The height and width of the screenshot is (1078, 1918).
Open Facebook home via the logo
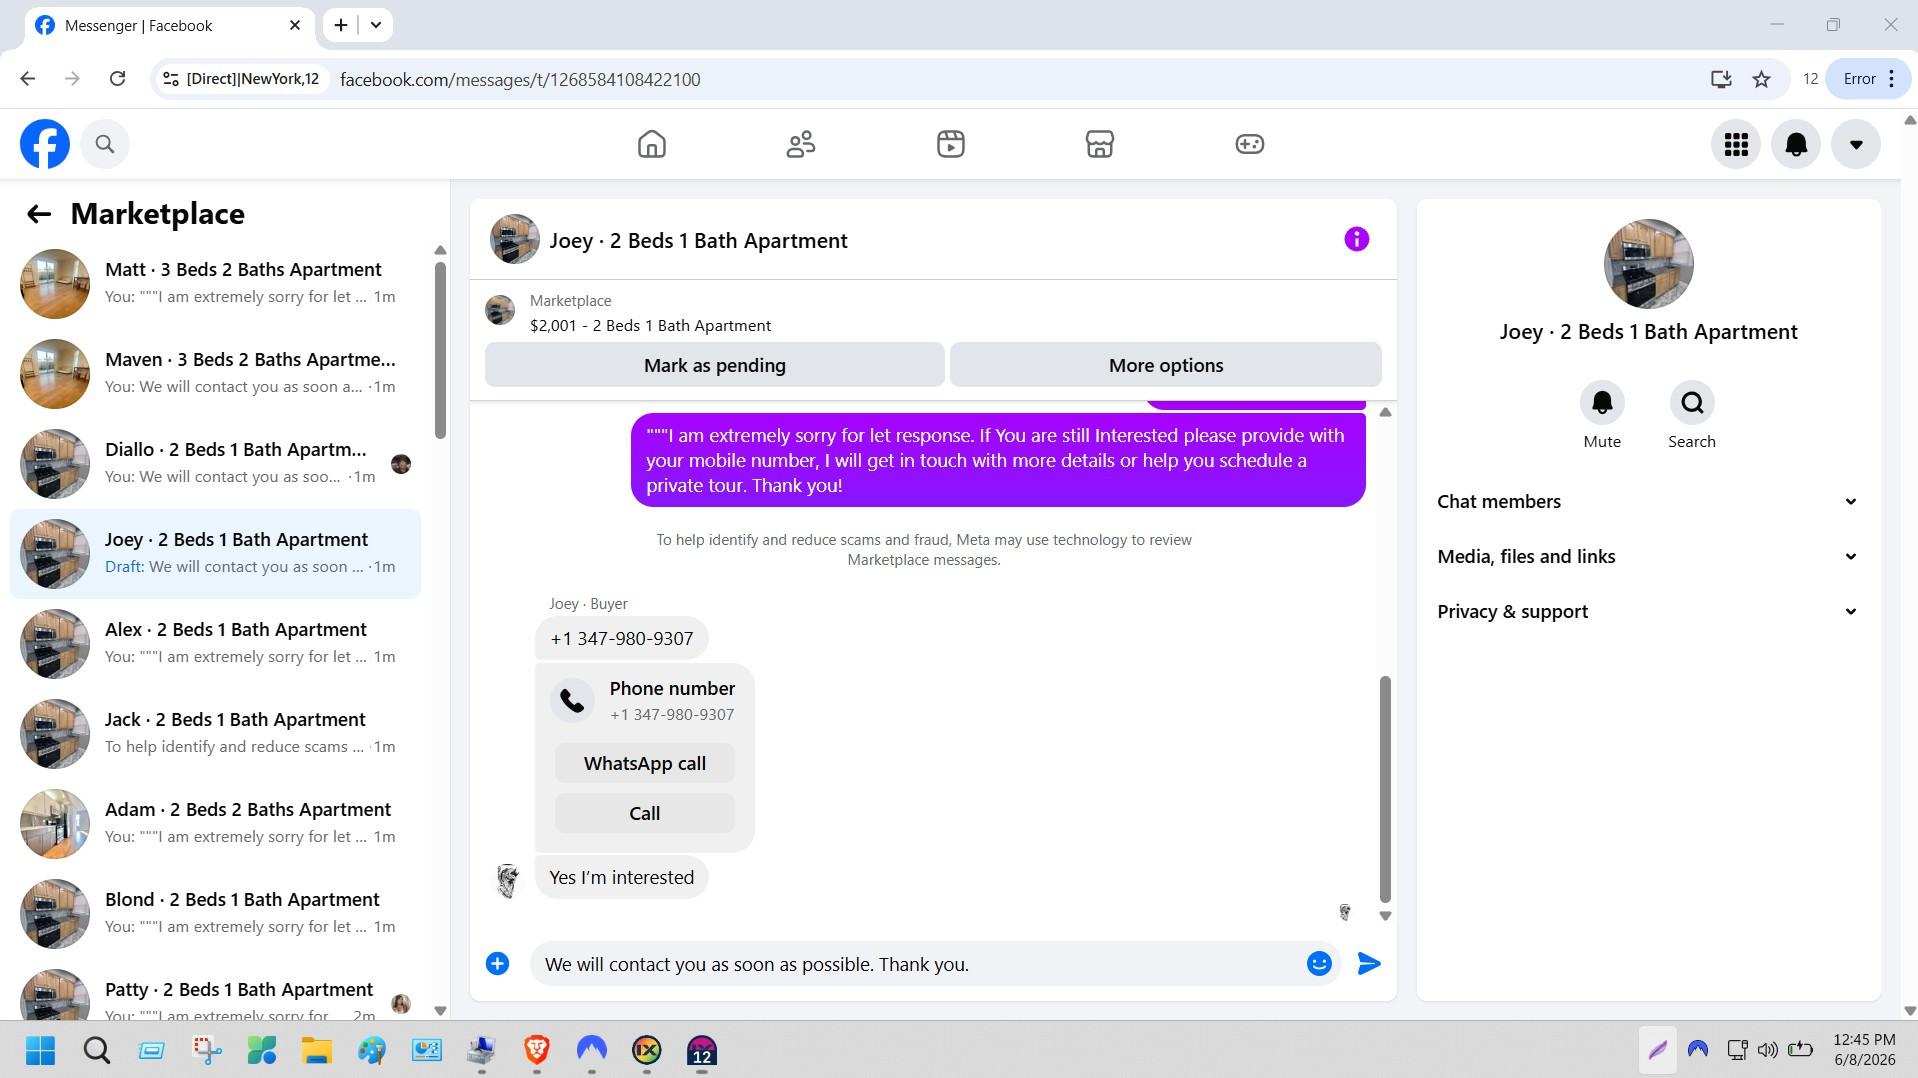45,144
